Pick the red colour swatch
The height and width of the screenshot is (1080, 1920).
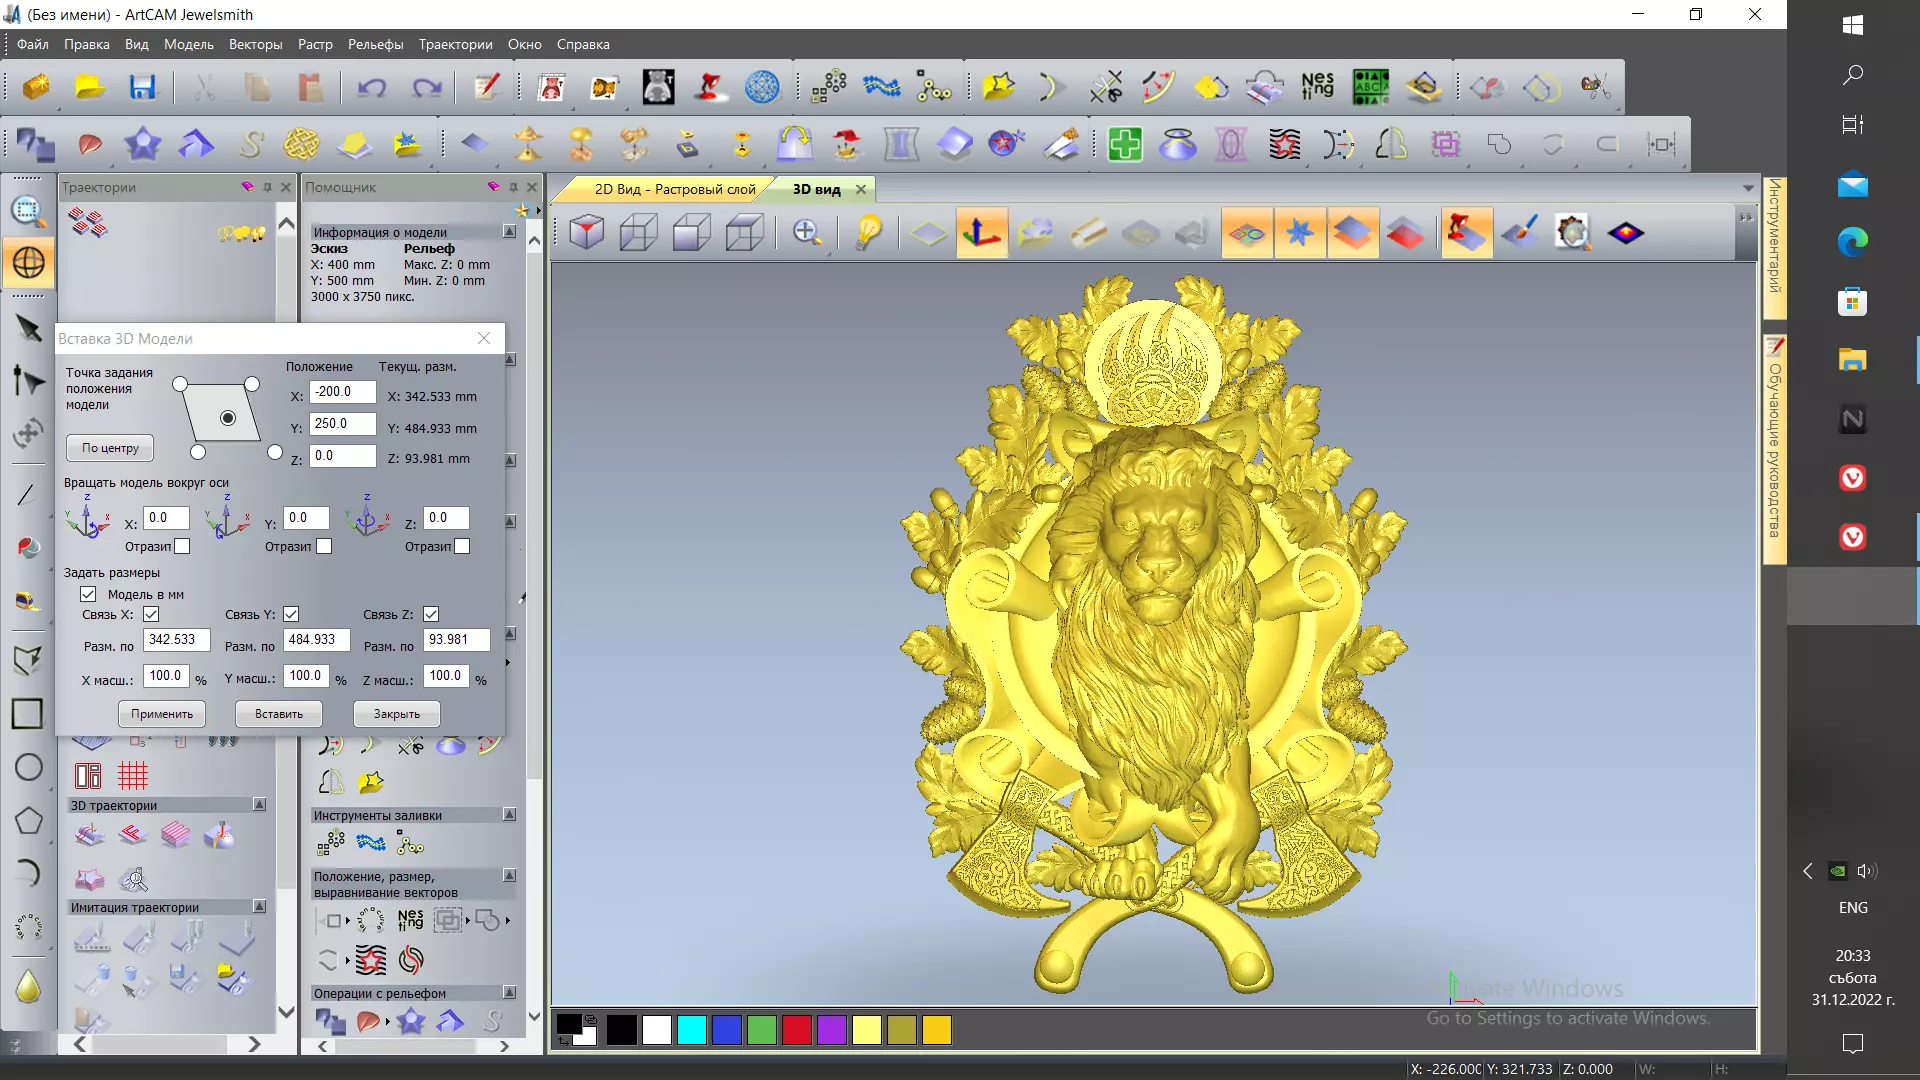pyautogui.click(x=797, y=1030)
